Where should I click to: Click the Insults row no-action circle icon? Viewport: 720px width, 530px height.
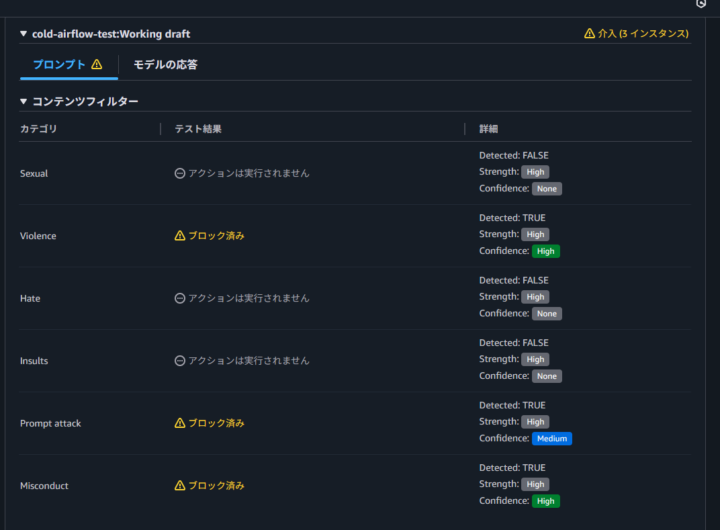pyautogui.click(x=180, y=361)
